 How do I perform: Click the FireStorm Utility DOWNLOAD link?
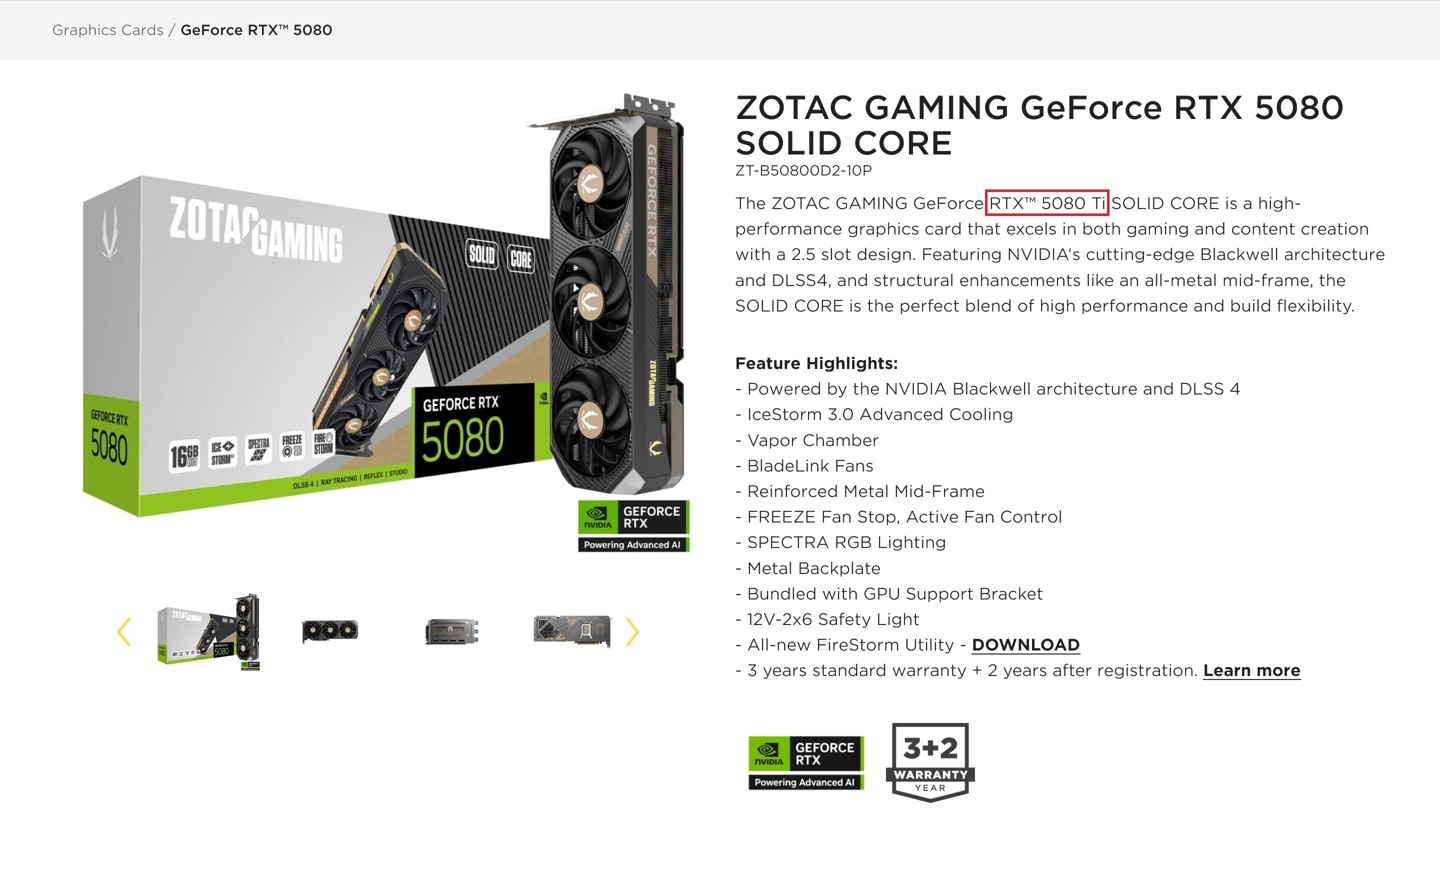coord(1025,645)
